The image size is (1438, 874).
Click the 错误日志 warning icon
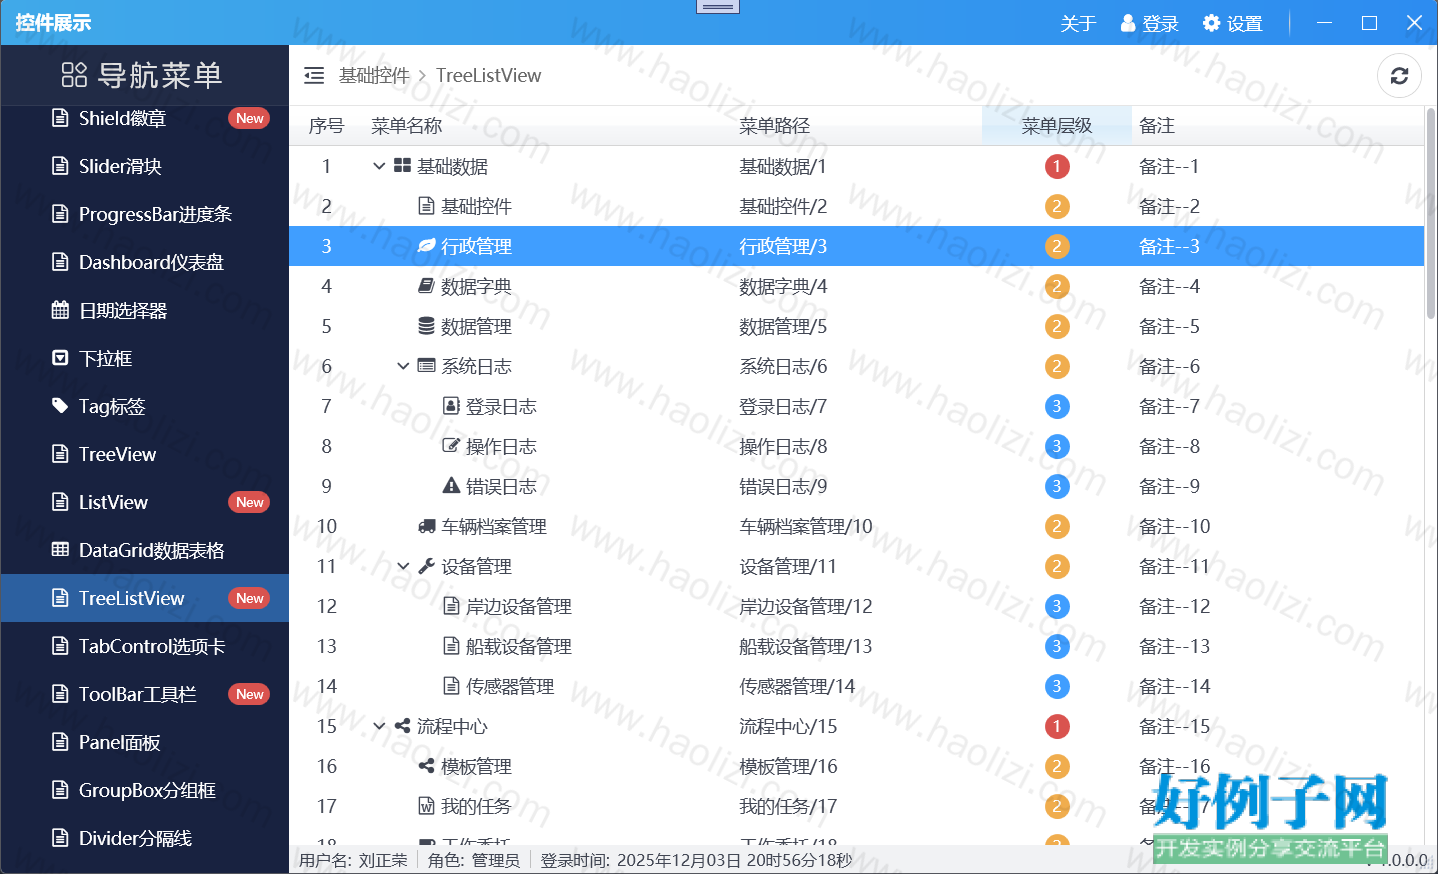[x=451, y=486]
